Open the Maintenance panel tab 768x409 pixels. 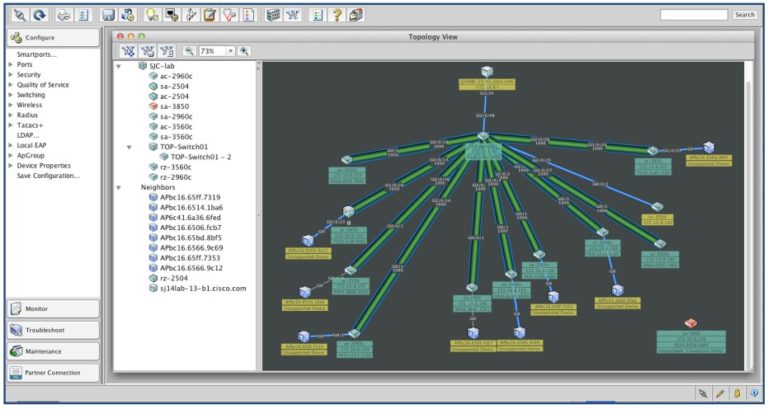(53, 351)
